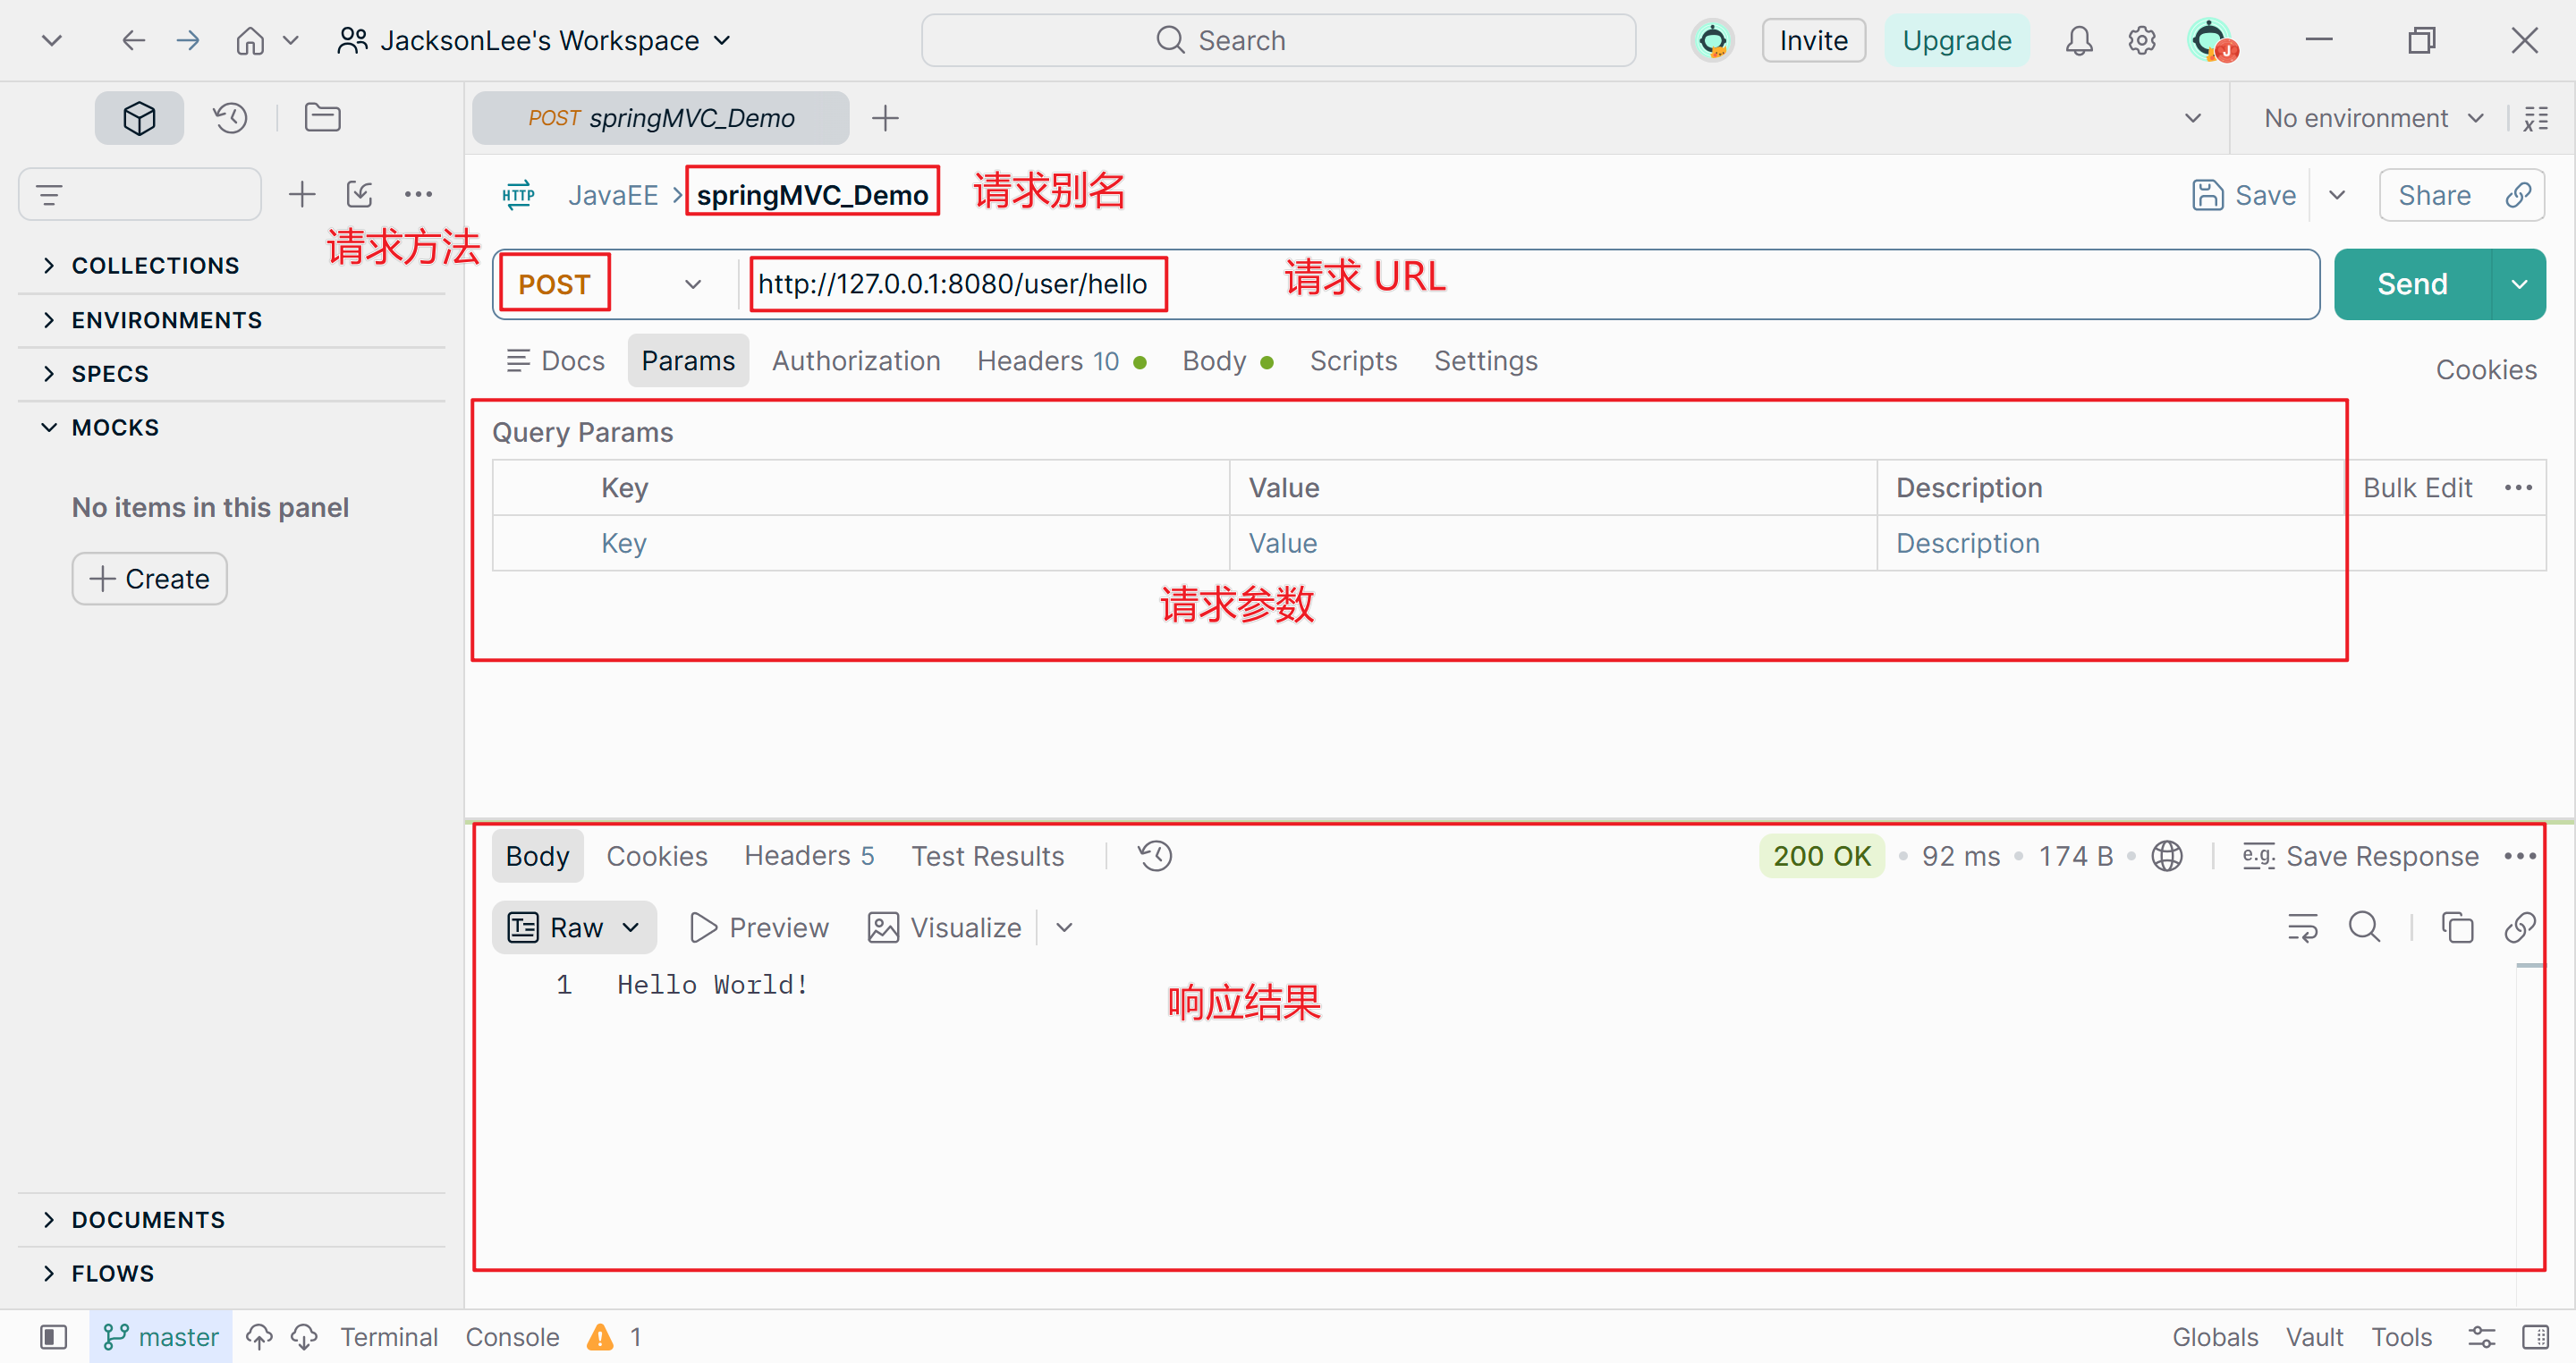2576x1363 pixels.
Task: Open the Visualize options chevron
Action: [1064, 928]
